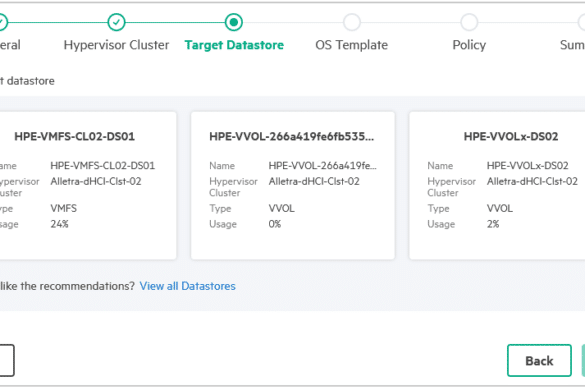Click the completed Hypervisor Cluster step circle
This screenshot has width=585, height=390.
116,22
